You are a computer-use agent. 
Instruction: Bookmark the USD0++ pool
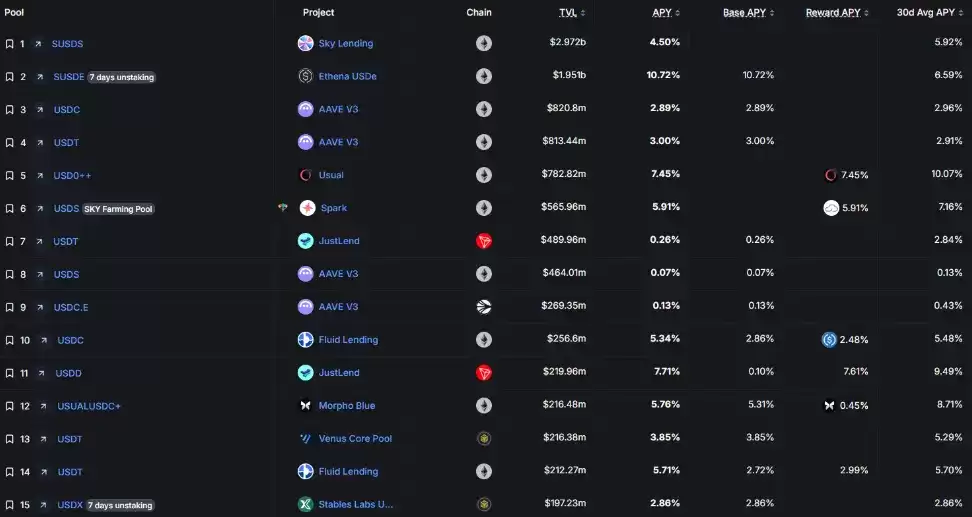tap(9, 176)
